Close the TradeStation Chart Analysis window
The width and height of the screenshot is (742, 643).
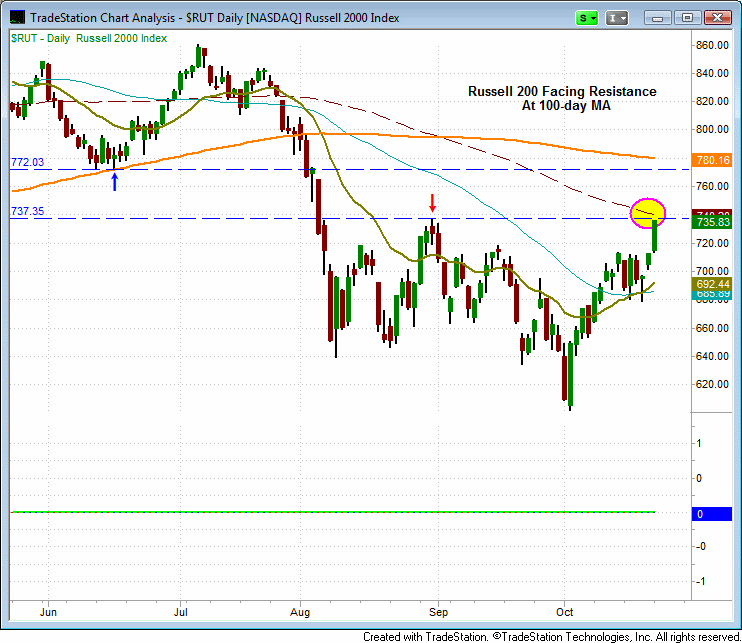point(716,18)
